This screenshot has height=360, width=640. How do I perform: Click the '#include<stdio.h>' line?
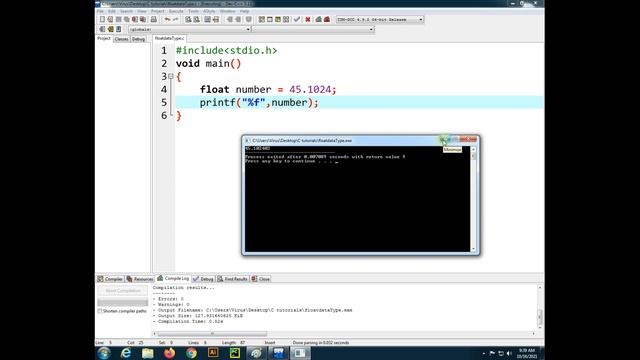pyautogui.click(x=226, y=51)
